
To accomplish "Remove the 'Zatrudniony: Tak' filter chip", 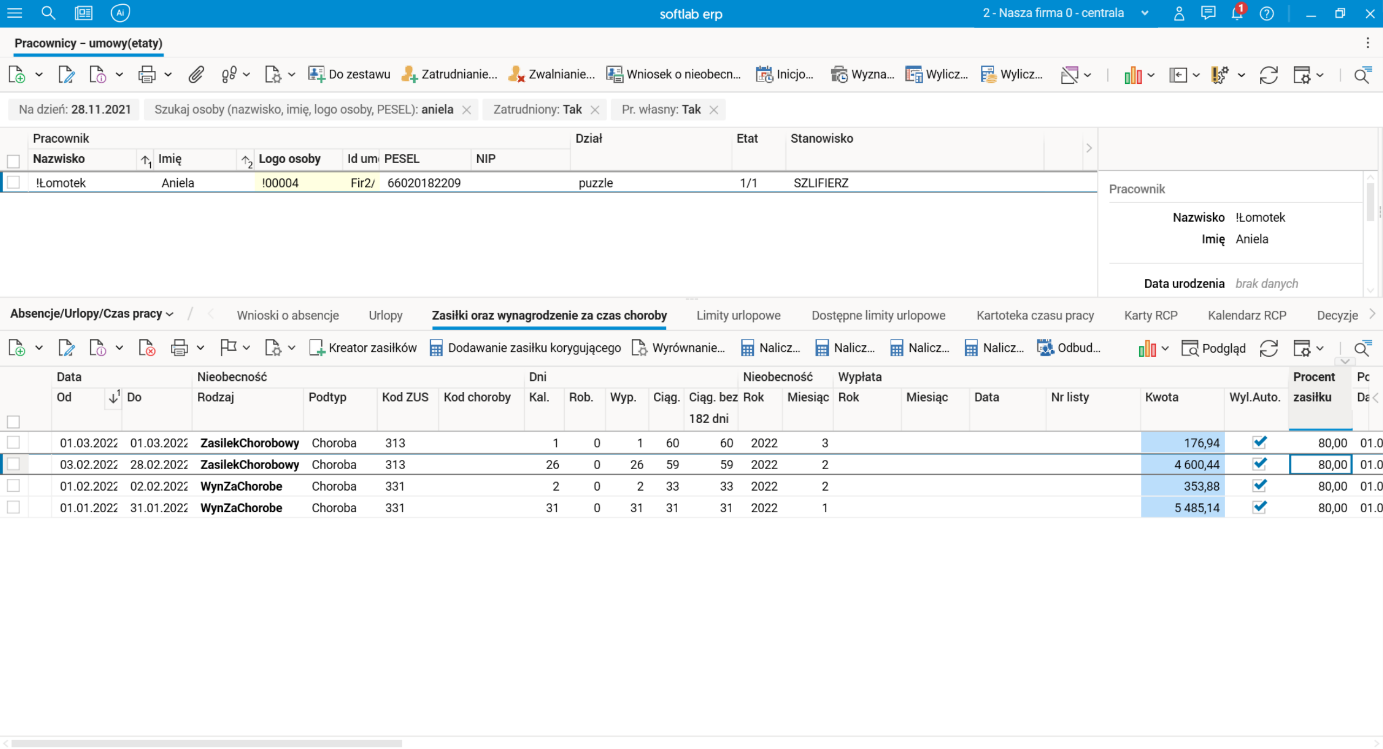I will (595, 110).
